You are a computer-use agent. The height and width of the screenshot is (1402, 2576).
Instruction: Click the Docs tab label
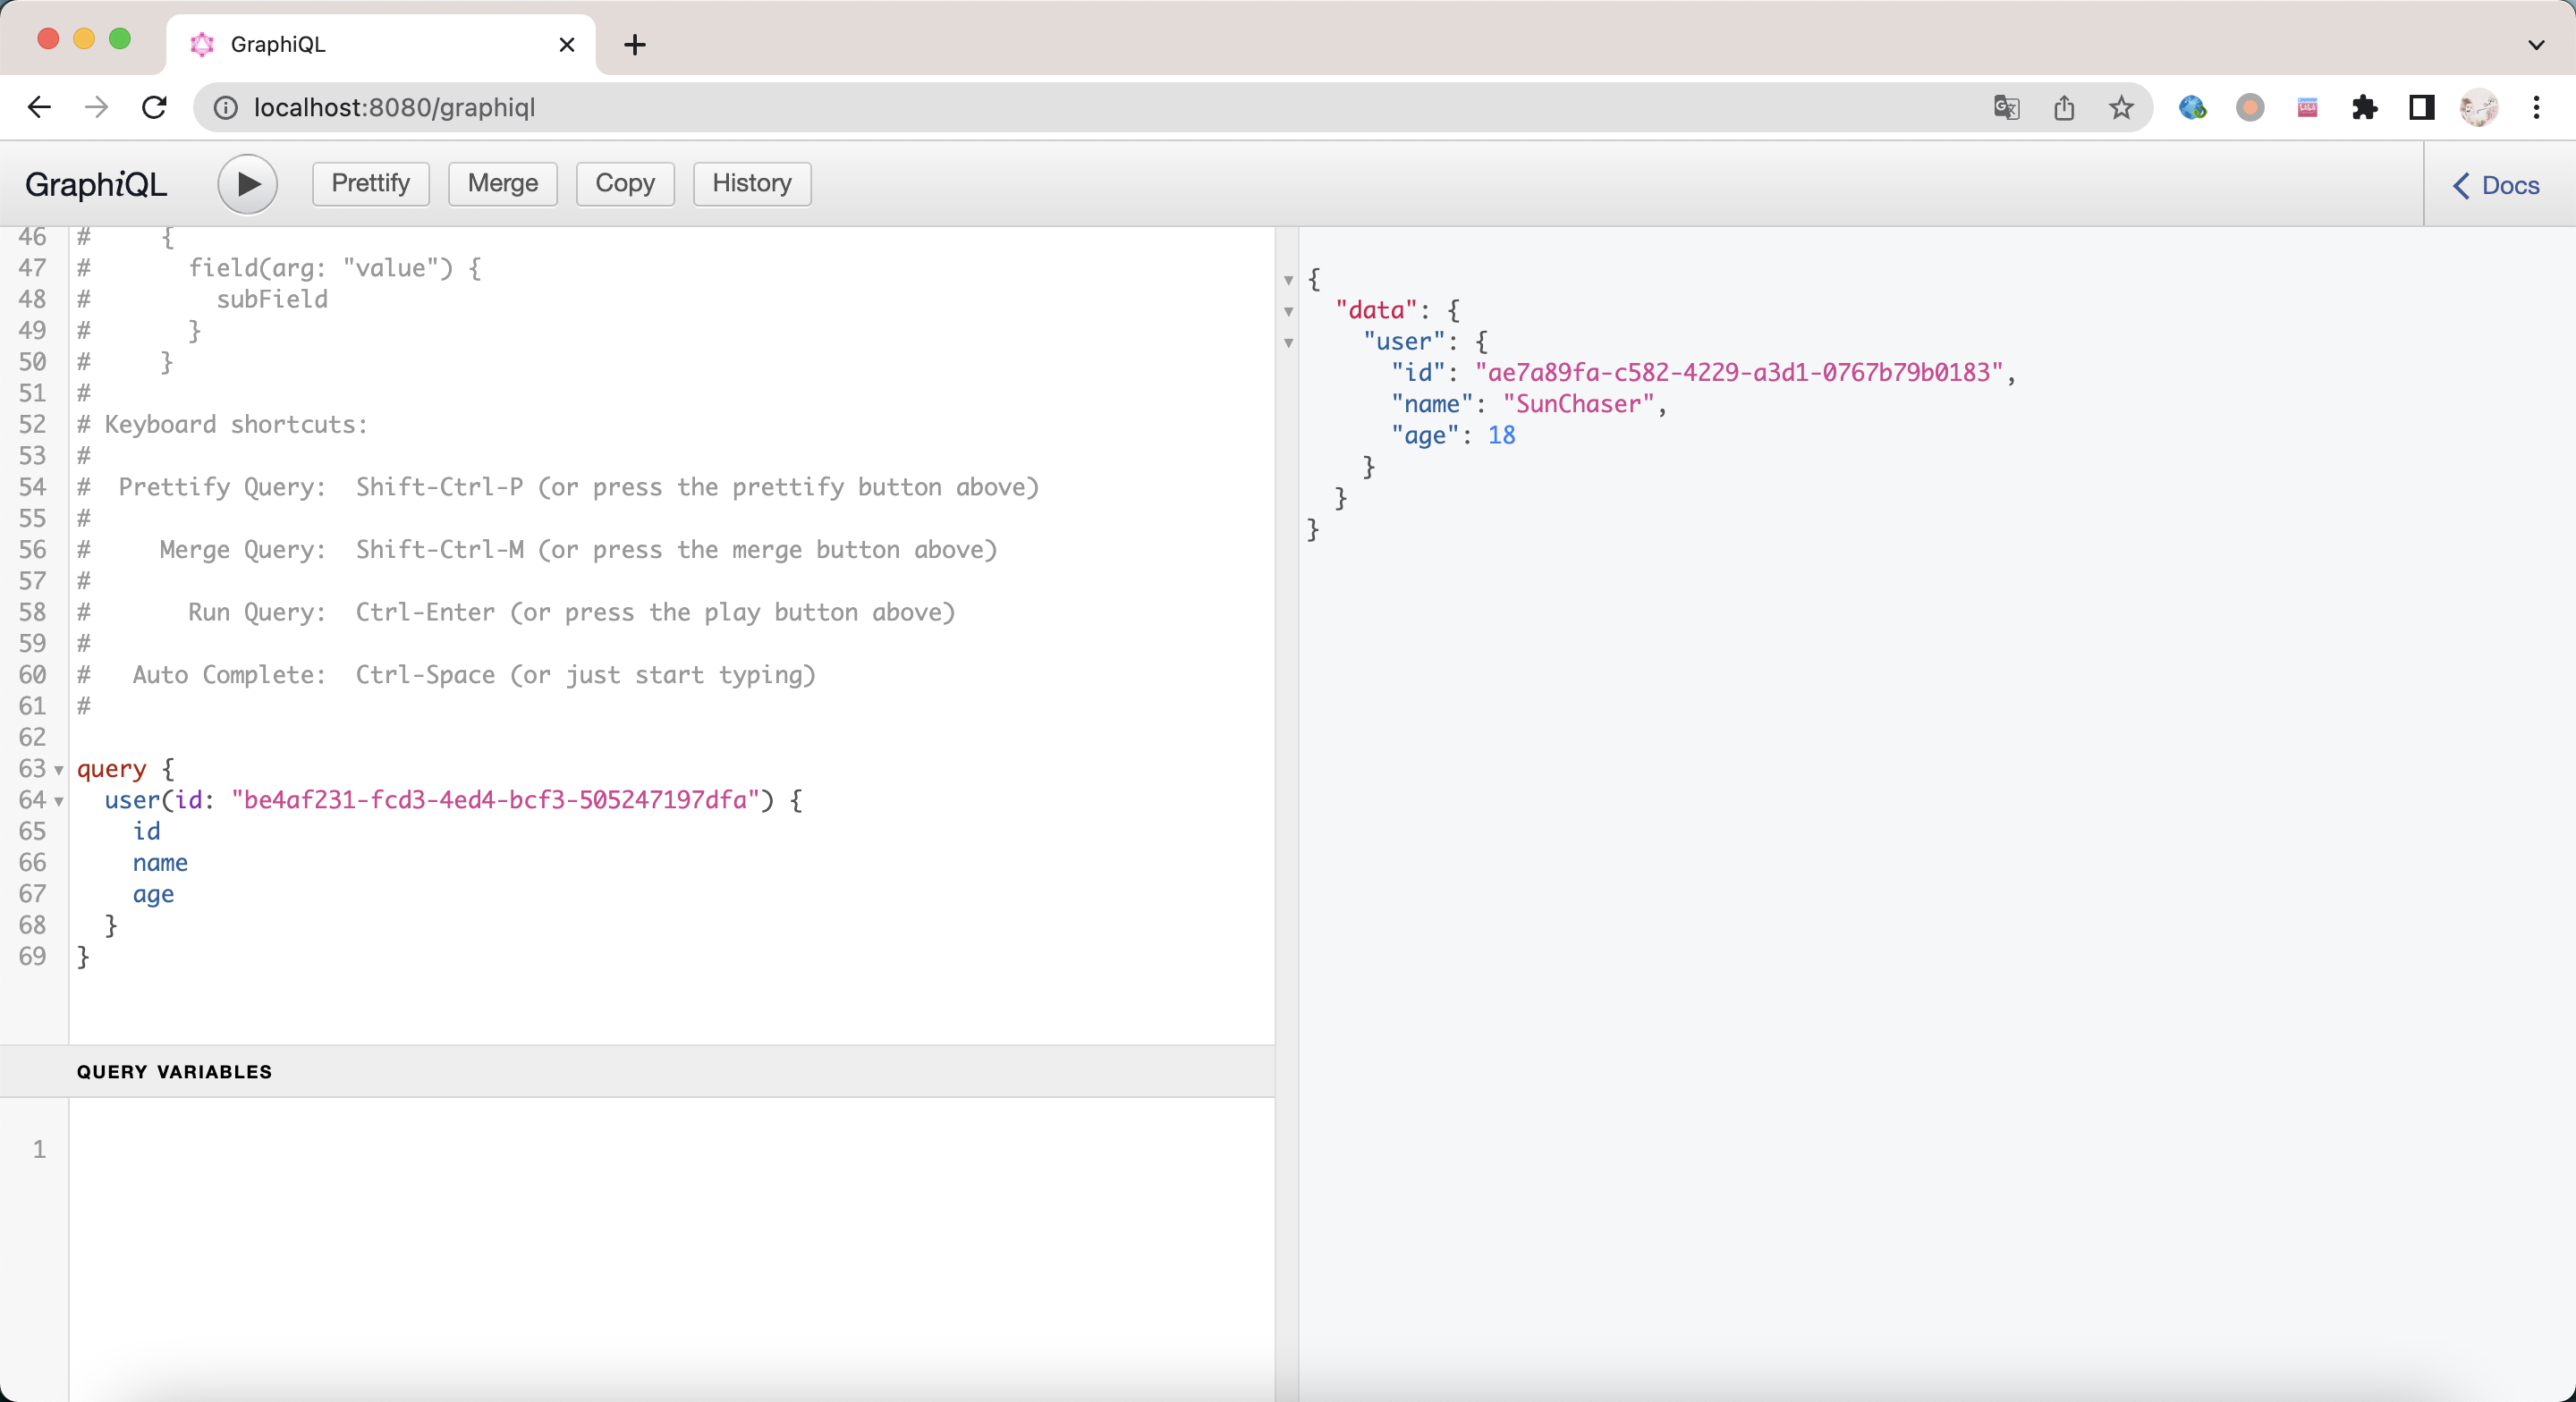coord(2511,185)
